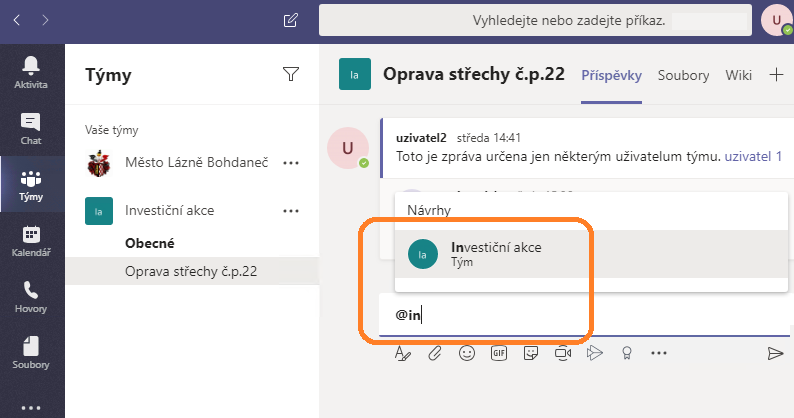
Task: Click the new chat compose icon
Action: pos(291,20)
